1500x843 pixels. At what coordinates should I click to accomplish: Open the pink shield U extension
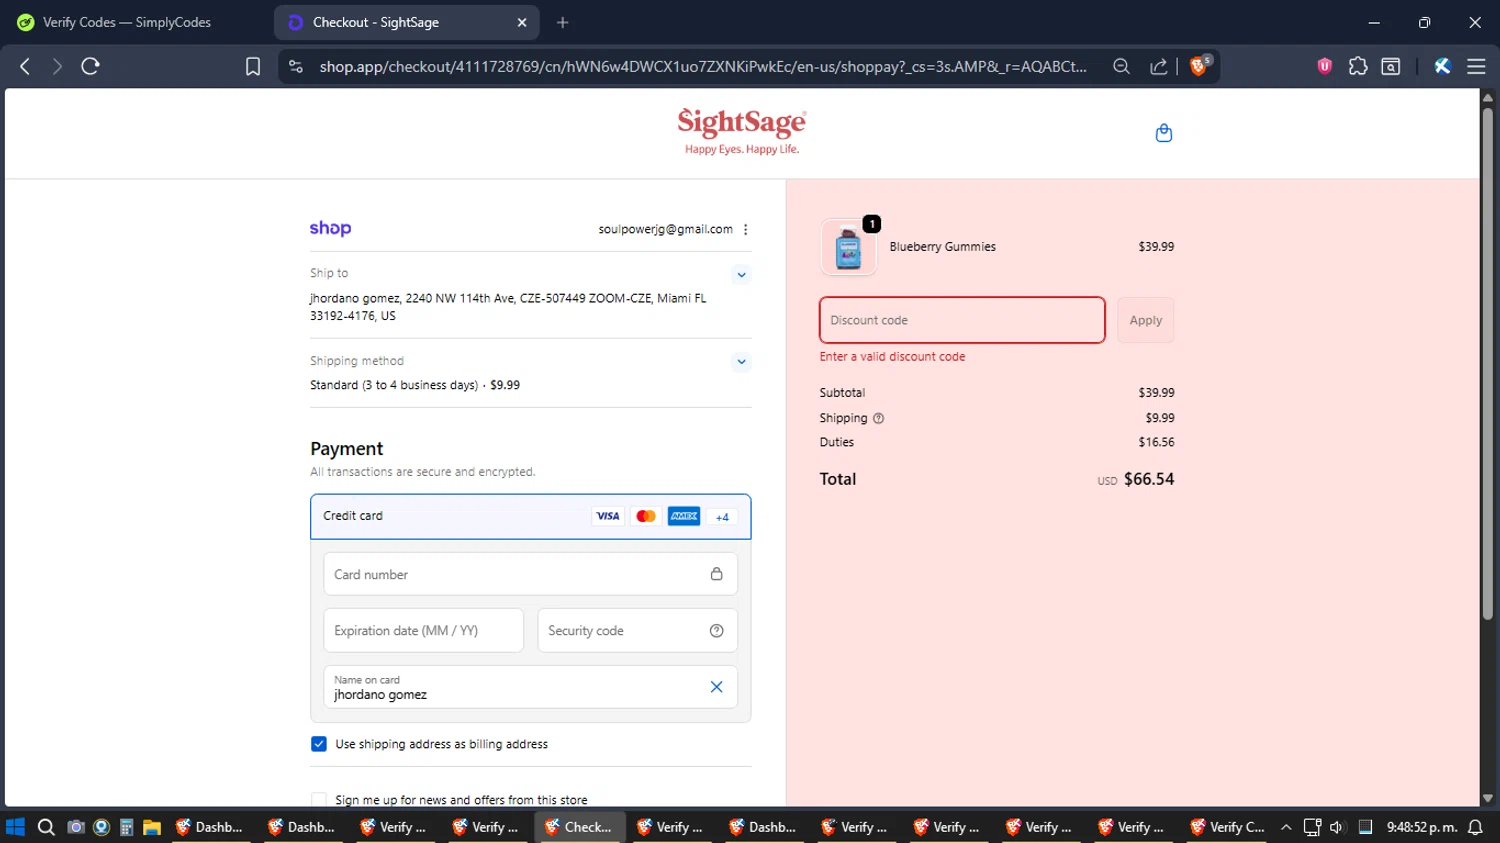click(1324, 66)
